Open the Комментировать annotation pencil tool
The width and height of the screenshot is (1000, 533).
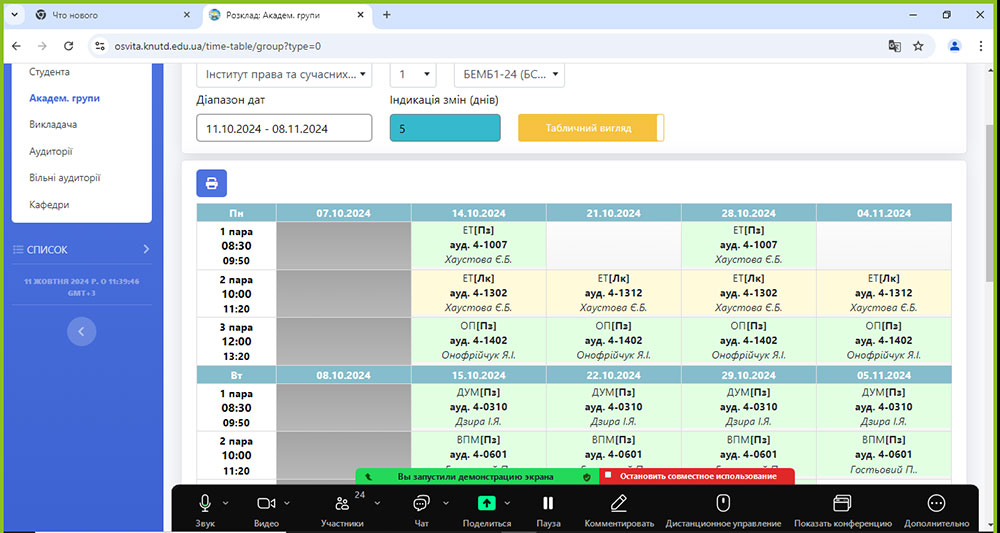coord(617,504)
